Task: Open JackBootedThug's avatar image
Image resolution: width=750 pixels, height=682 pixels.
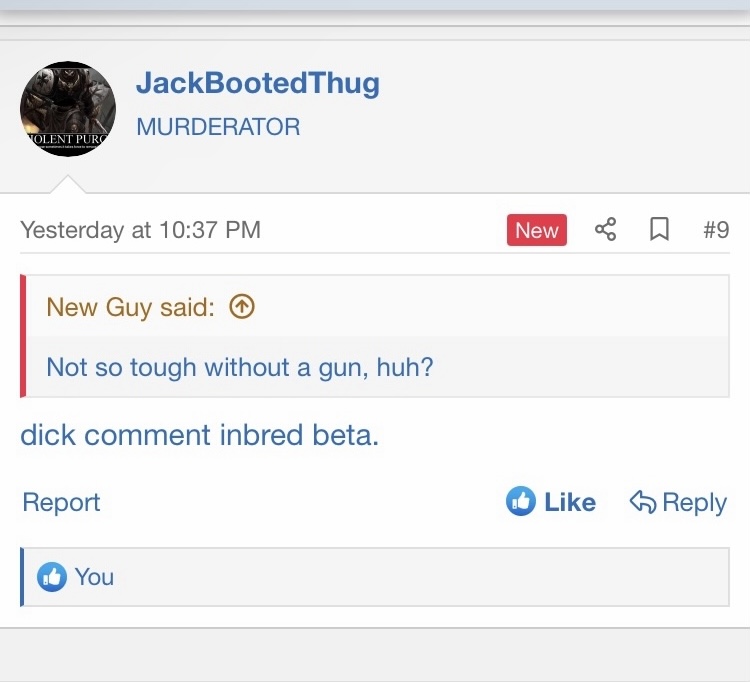Action: click(x=68, y=109)
